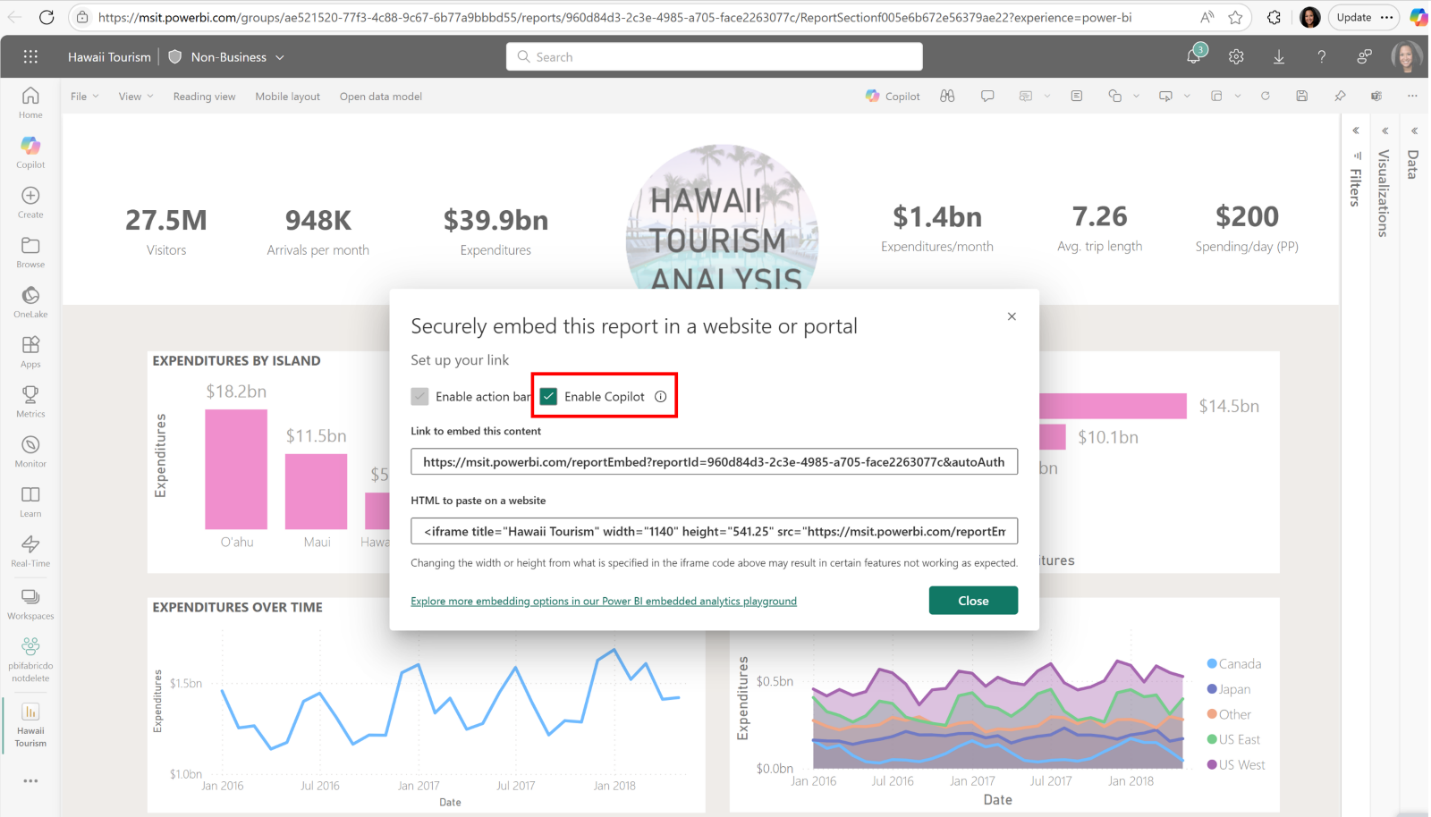
Task: Switch to Mobile layout
Action: point(287,96)
